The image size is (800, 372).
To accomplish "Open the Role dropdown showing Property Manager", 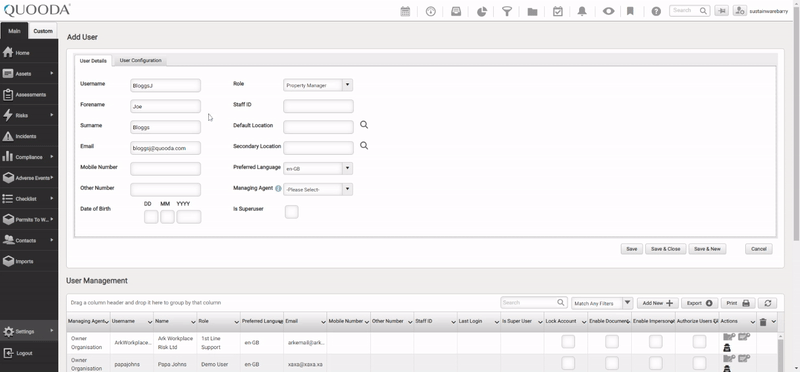I will (318, 85).
